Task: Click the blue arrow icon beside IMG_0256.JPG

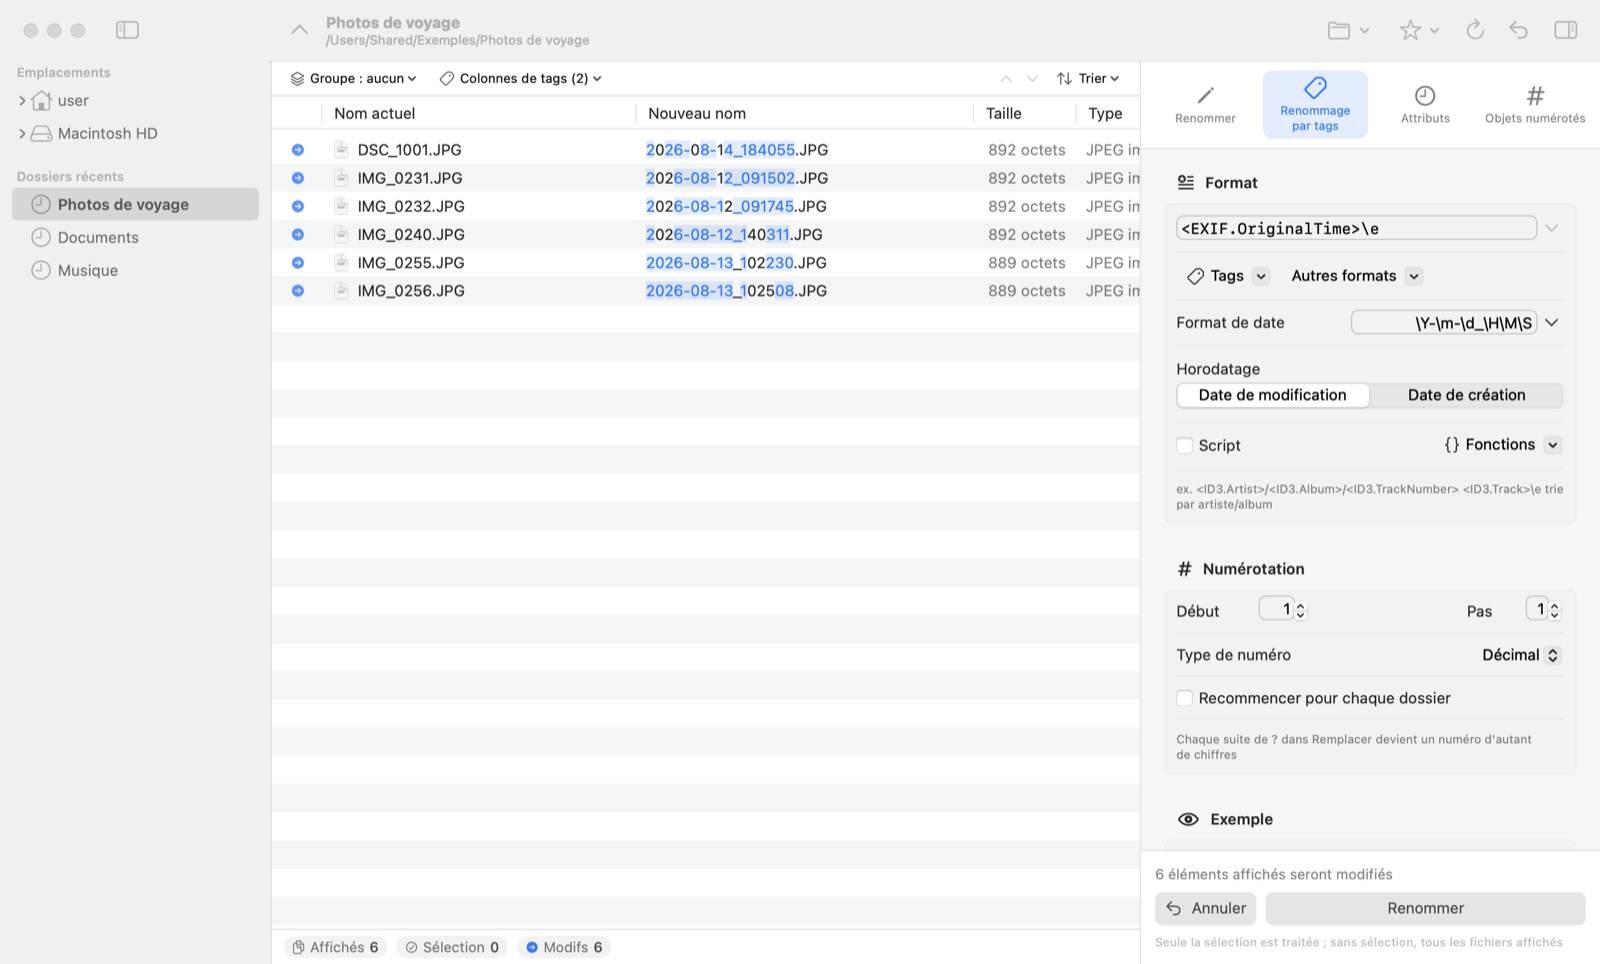Action: coord(298,291)
